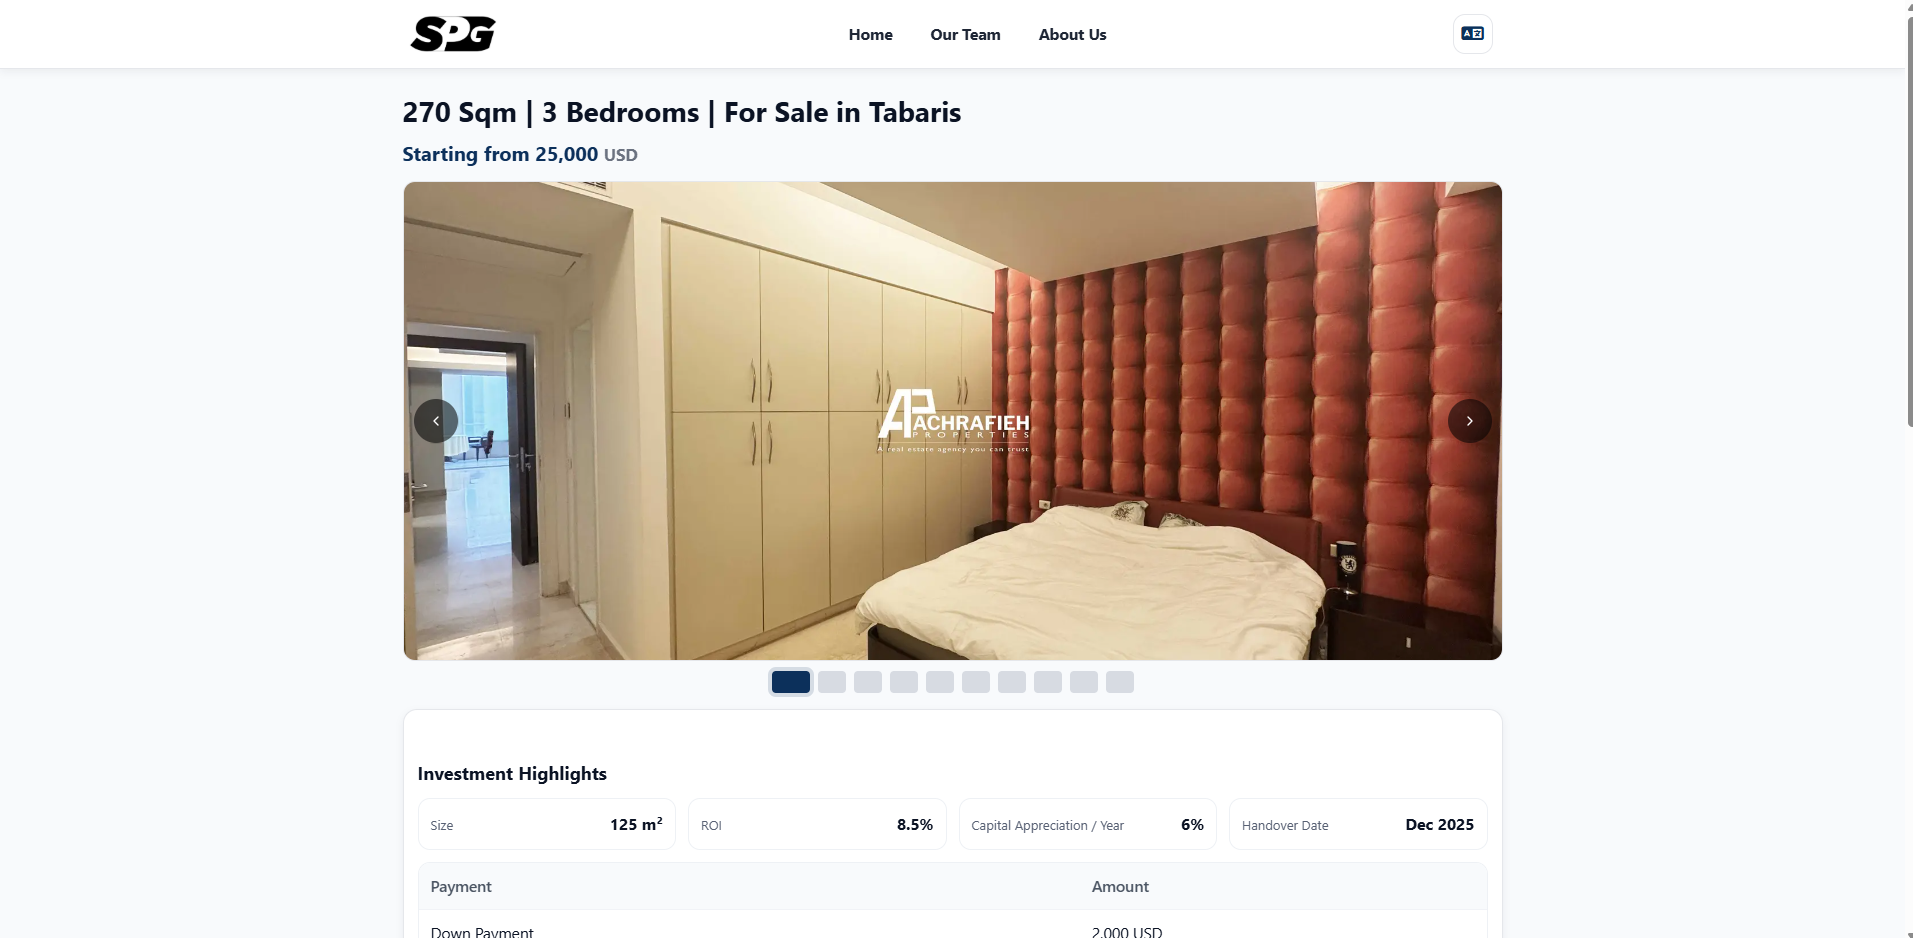Open the Home menu item
Image resolution: width=1913 pixels, height=938 pixels.
(870, 34)
